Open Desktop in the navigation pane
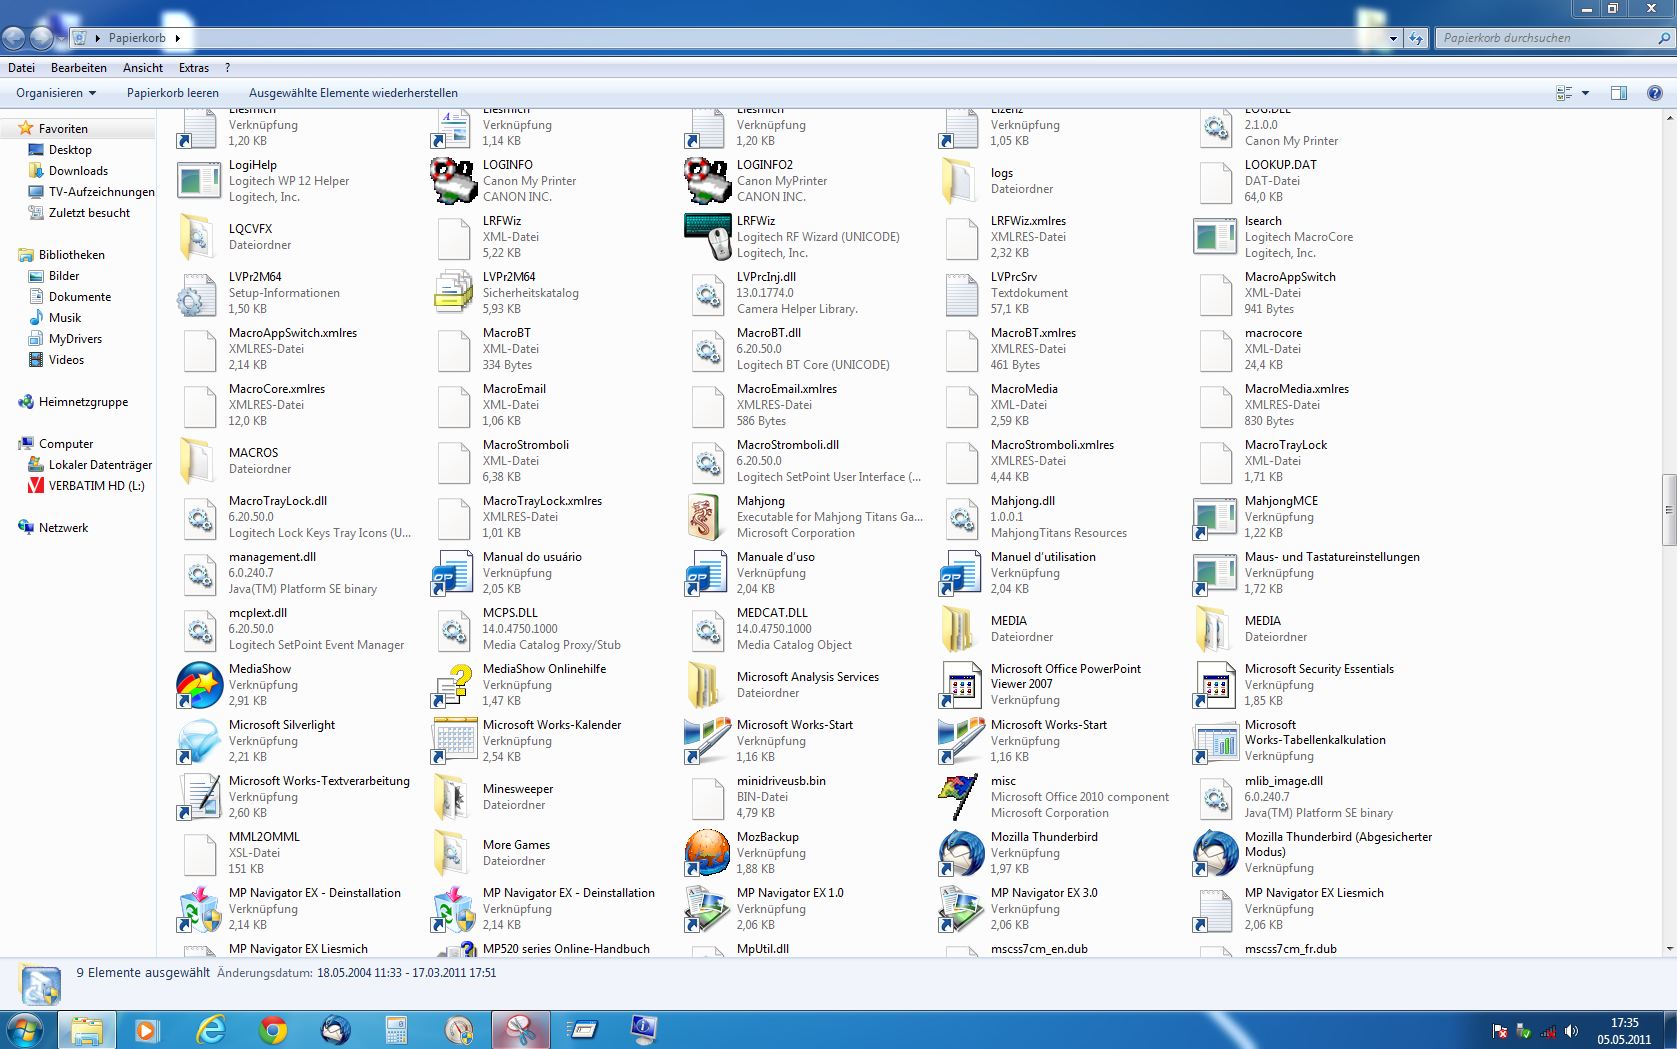 pyautogui.click(x=70, y=150)
